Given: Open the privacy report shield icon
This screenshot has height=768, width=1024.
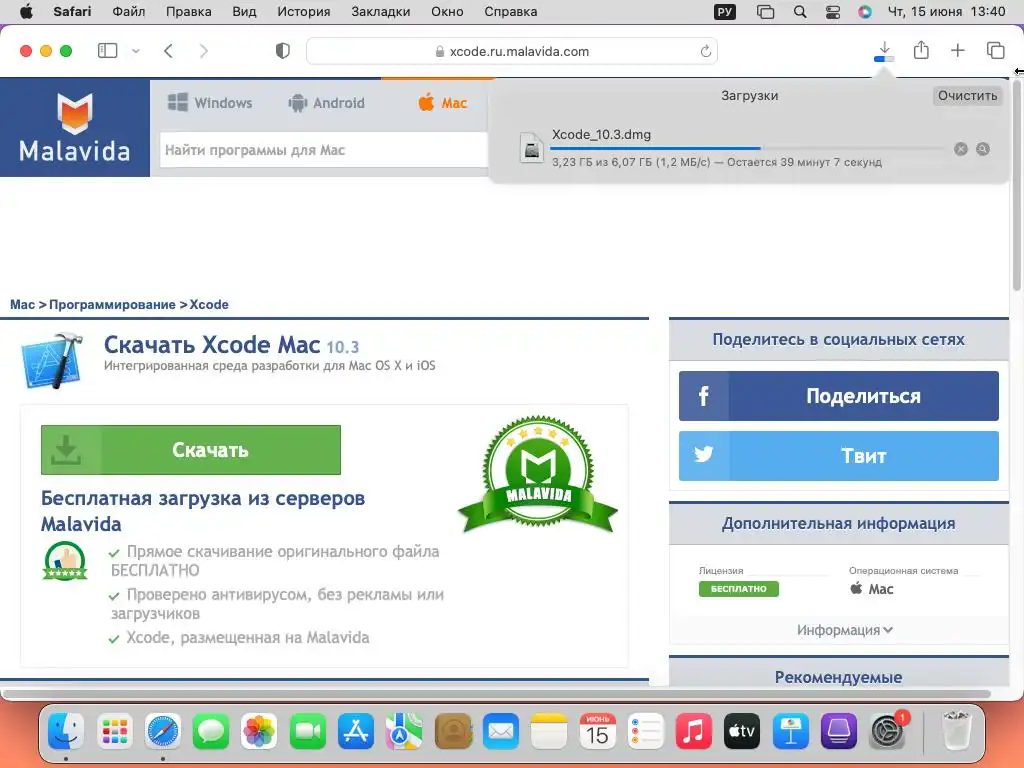Looking at the screenshot, I should click(x=283, y=51).
